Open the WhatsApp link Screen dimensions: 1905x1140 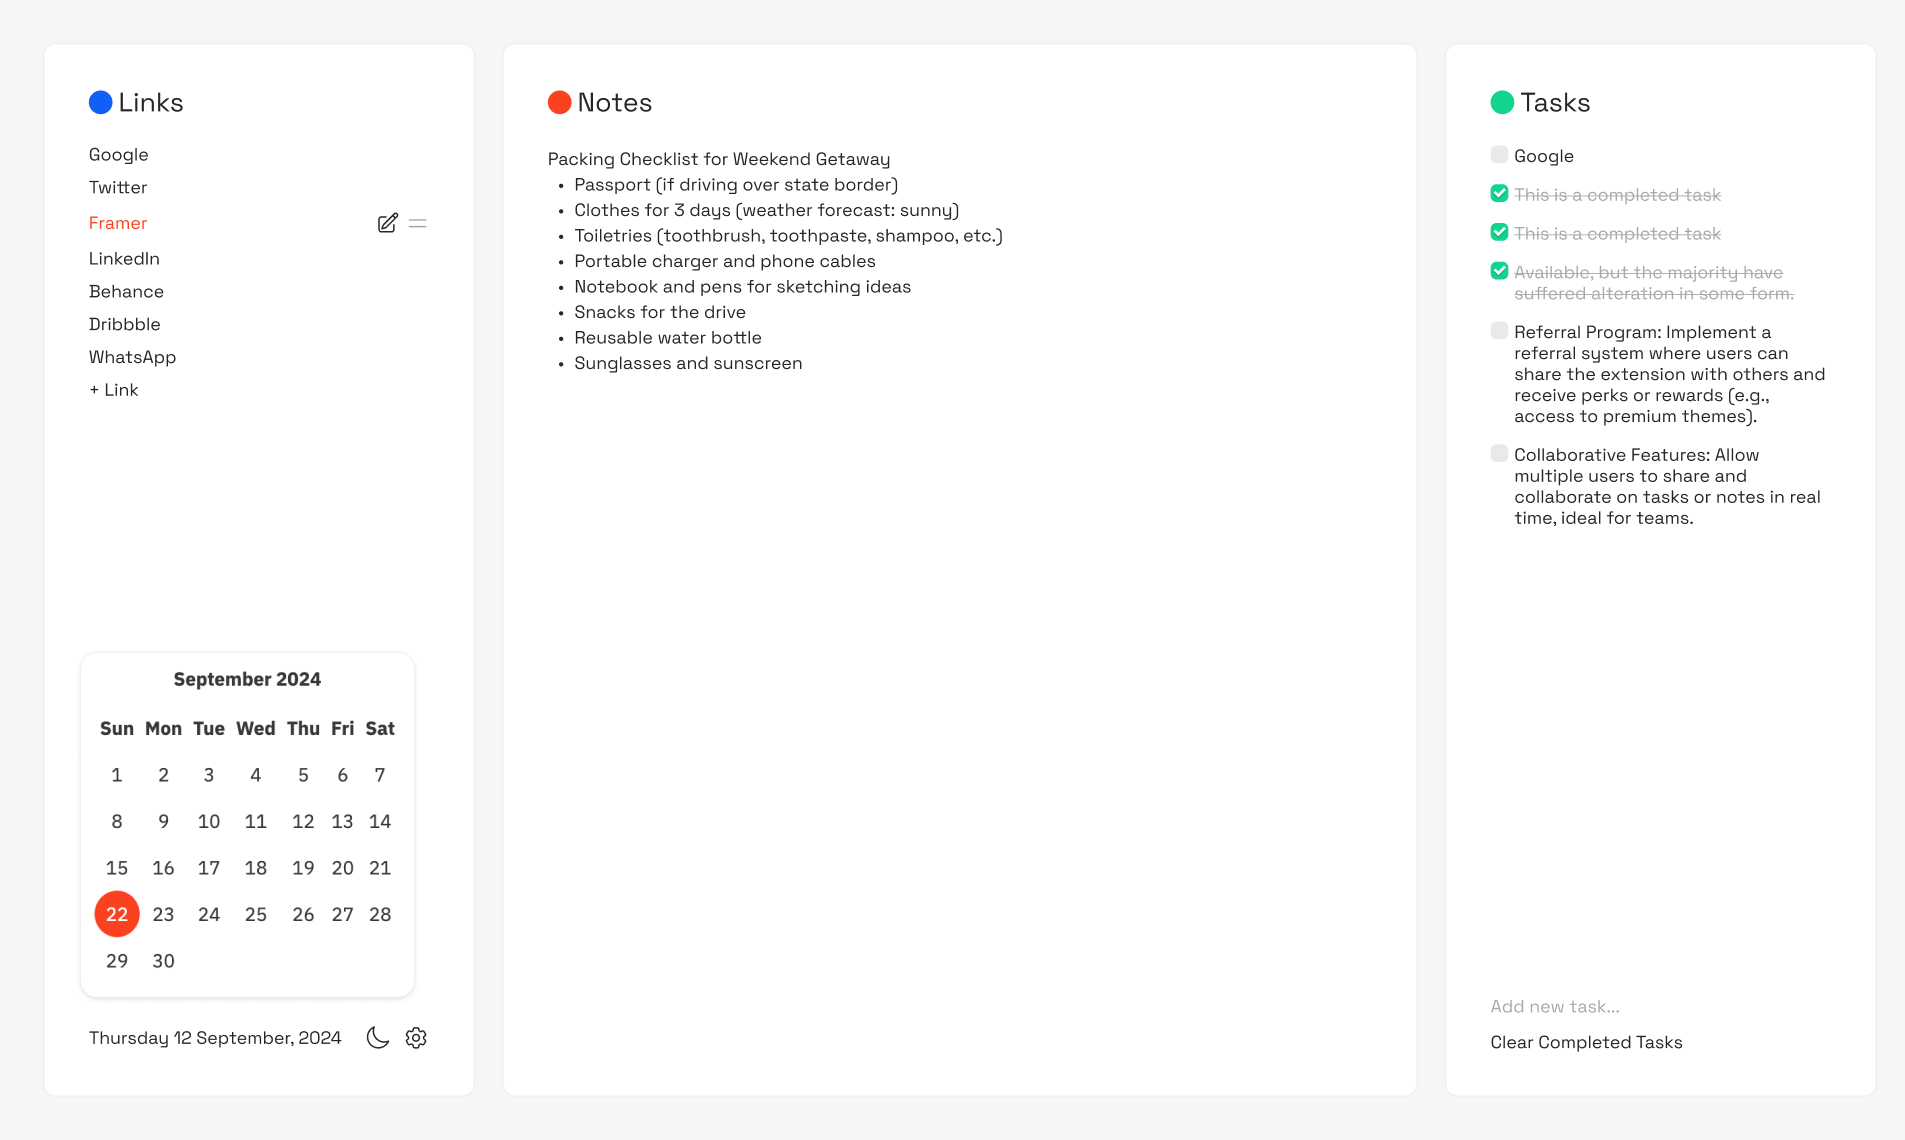click(132, 357)
